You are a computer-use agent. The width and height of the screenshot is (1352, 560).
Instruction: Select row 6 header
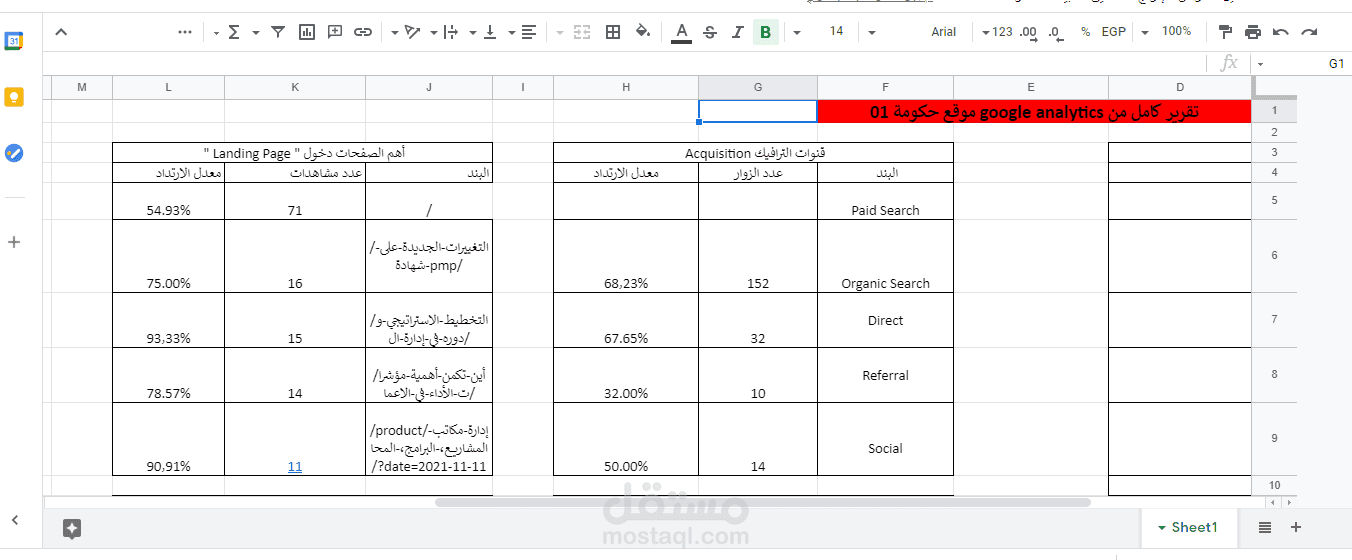coord(1274,256)
